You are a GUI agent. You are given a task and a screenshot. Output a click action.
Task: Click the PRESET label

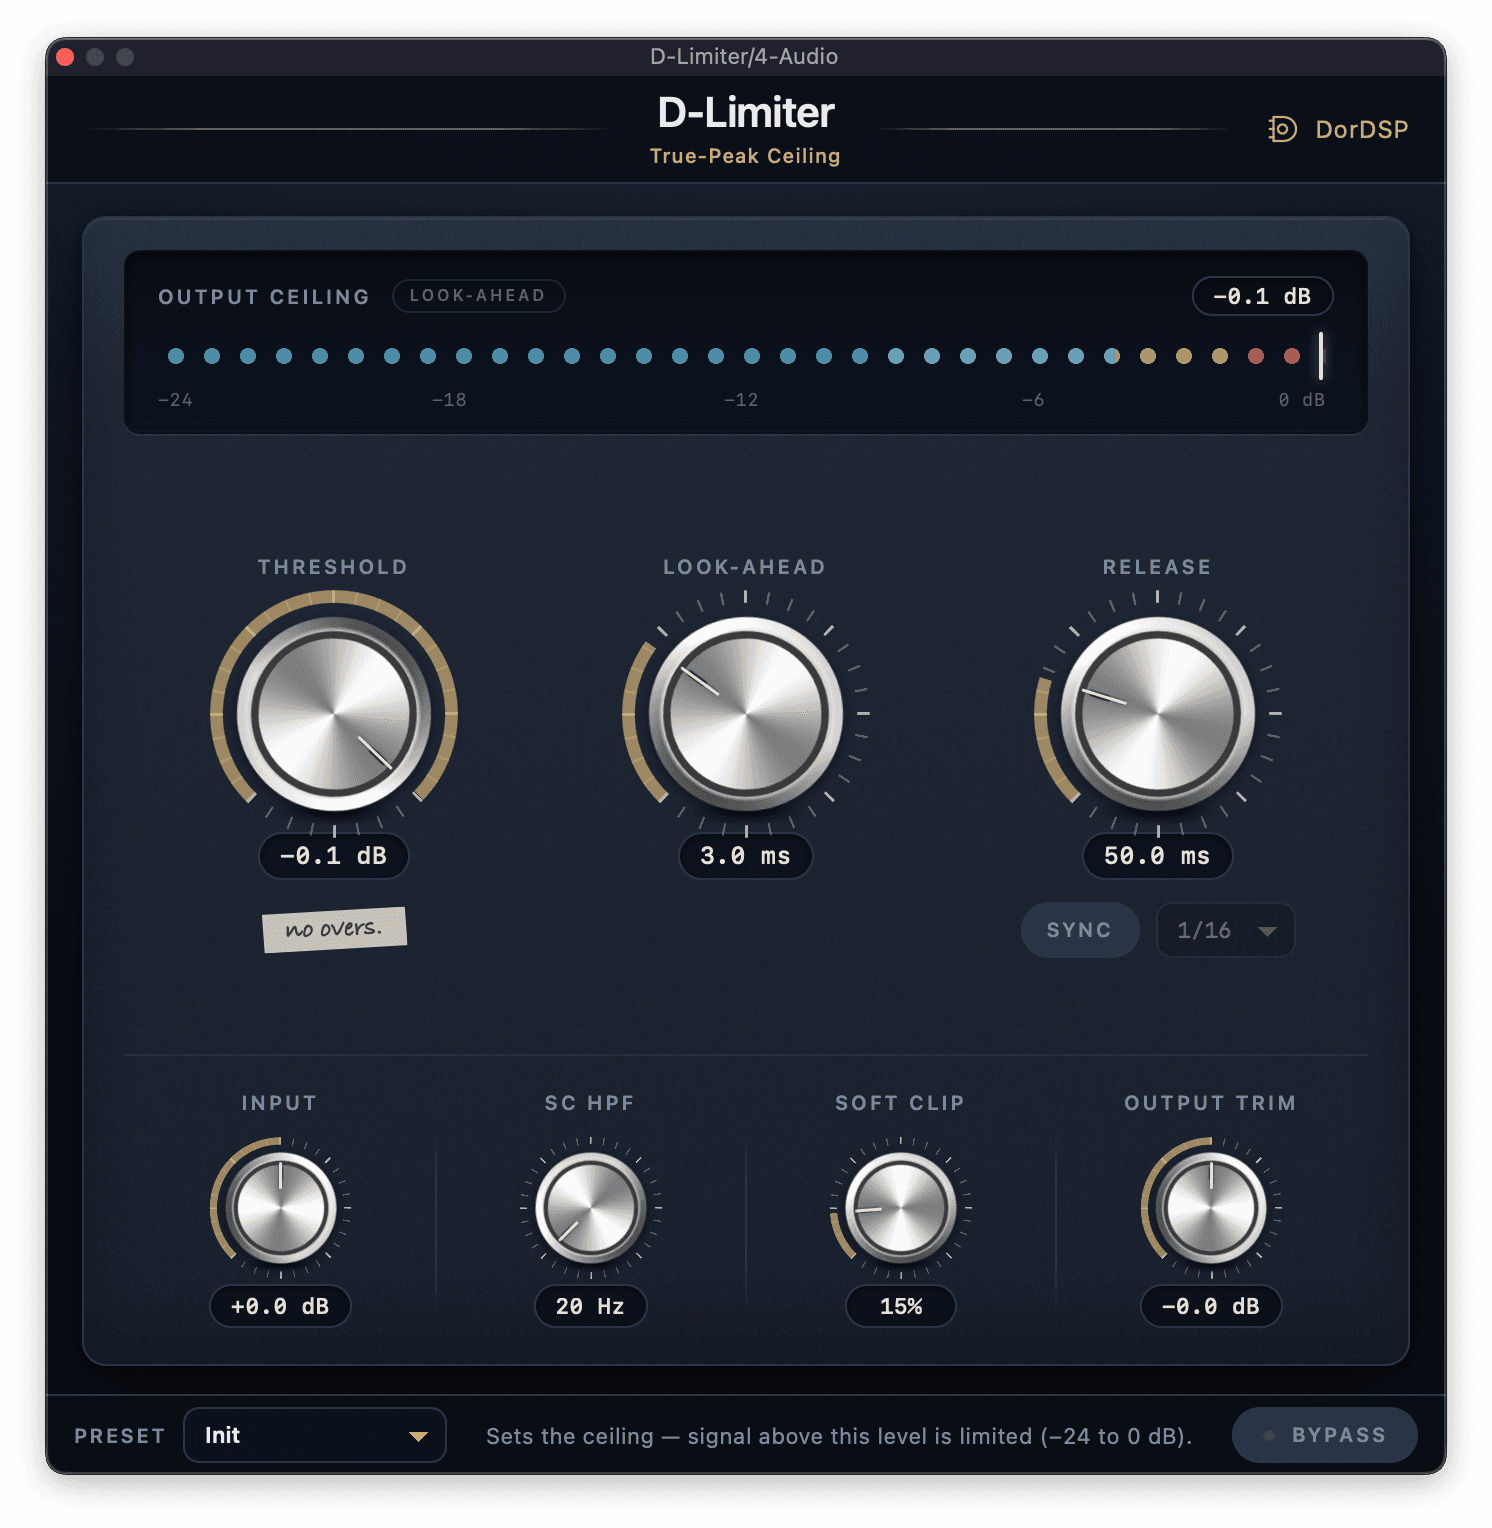point(120,1436)
